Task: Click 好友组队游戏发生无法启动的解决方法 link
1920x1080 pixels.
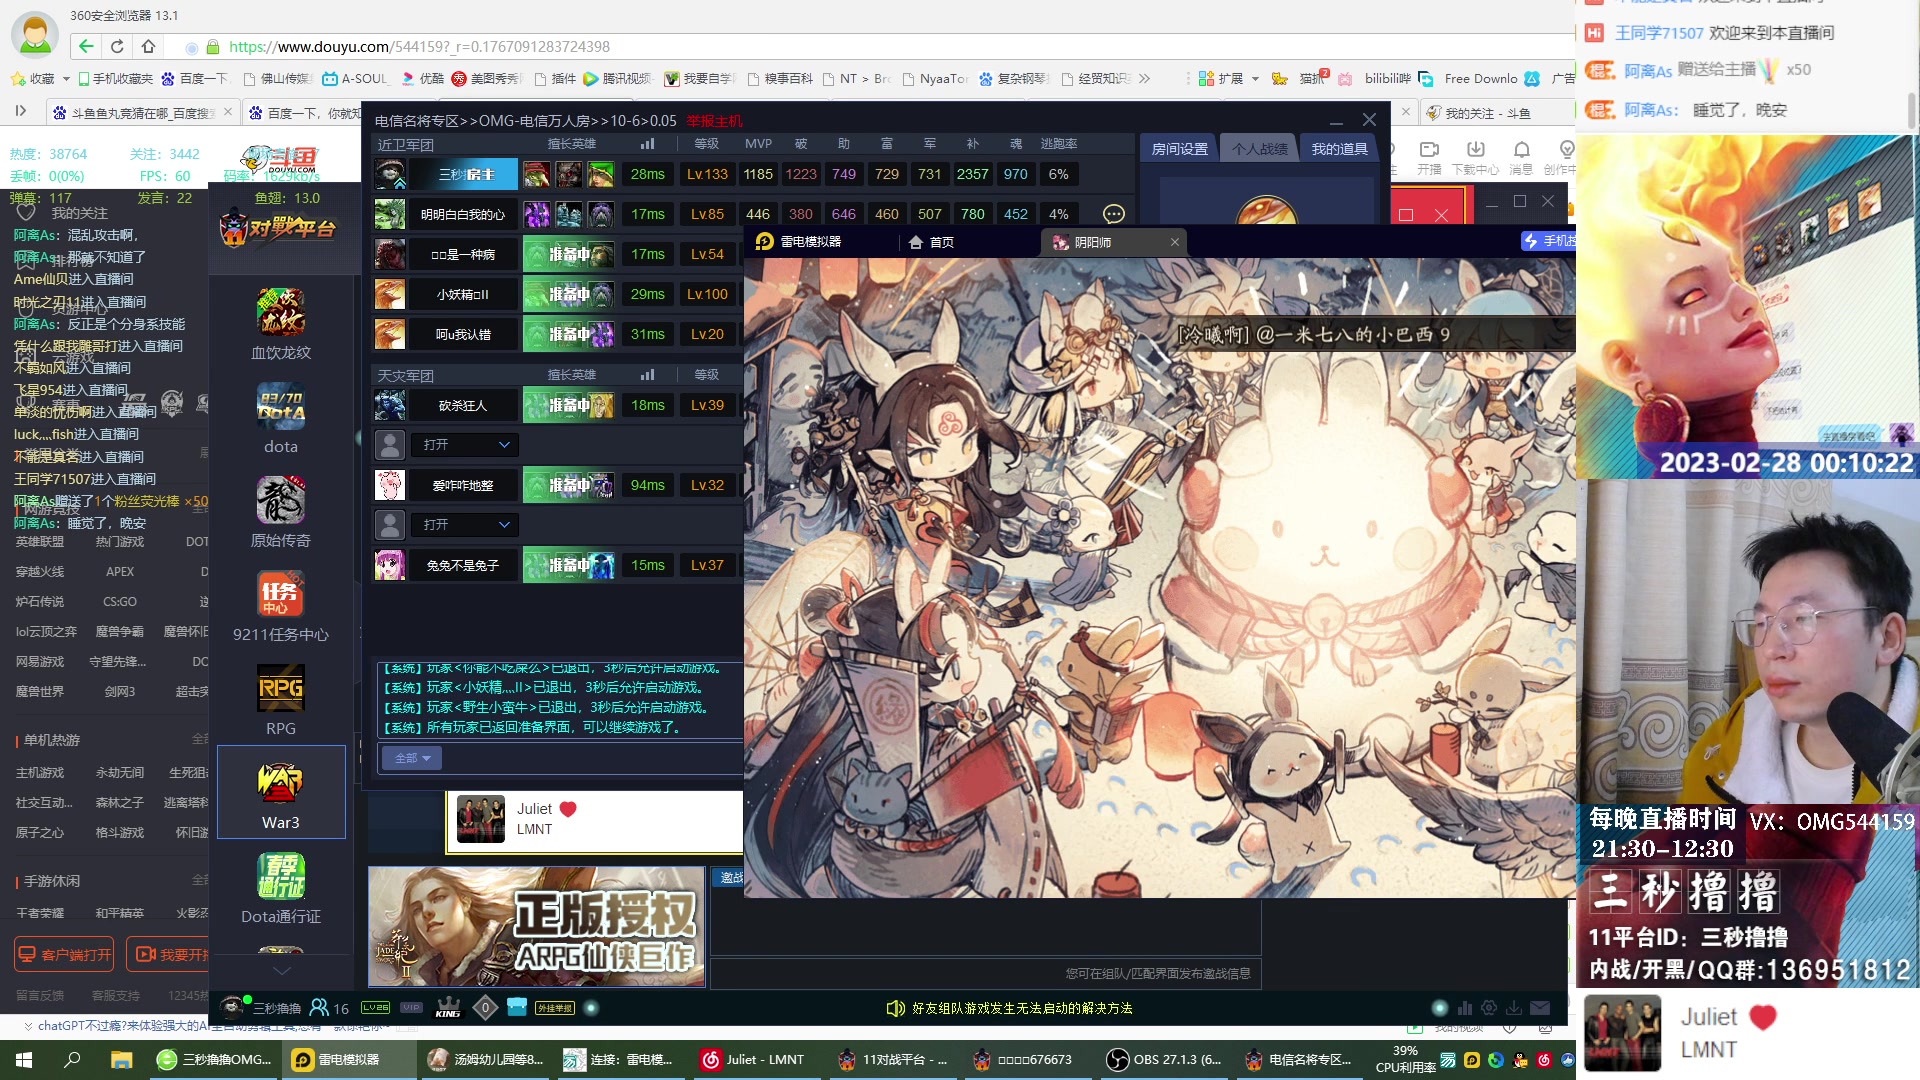Action: [1022, 1008]
